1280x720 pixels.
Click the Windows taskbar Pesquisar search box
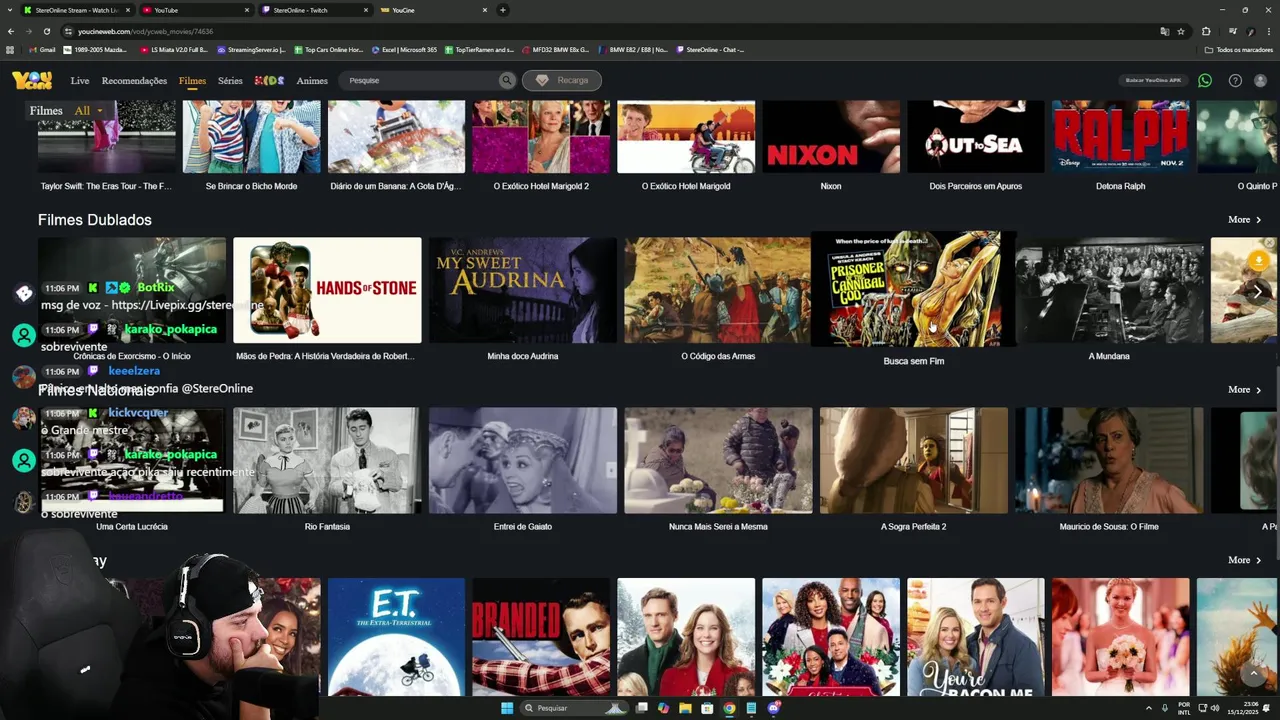tap(576, 708)
